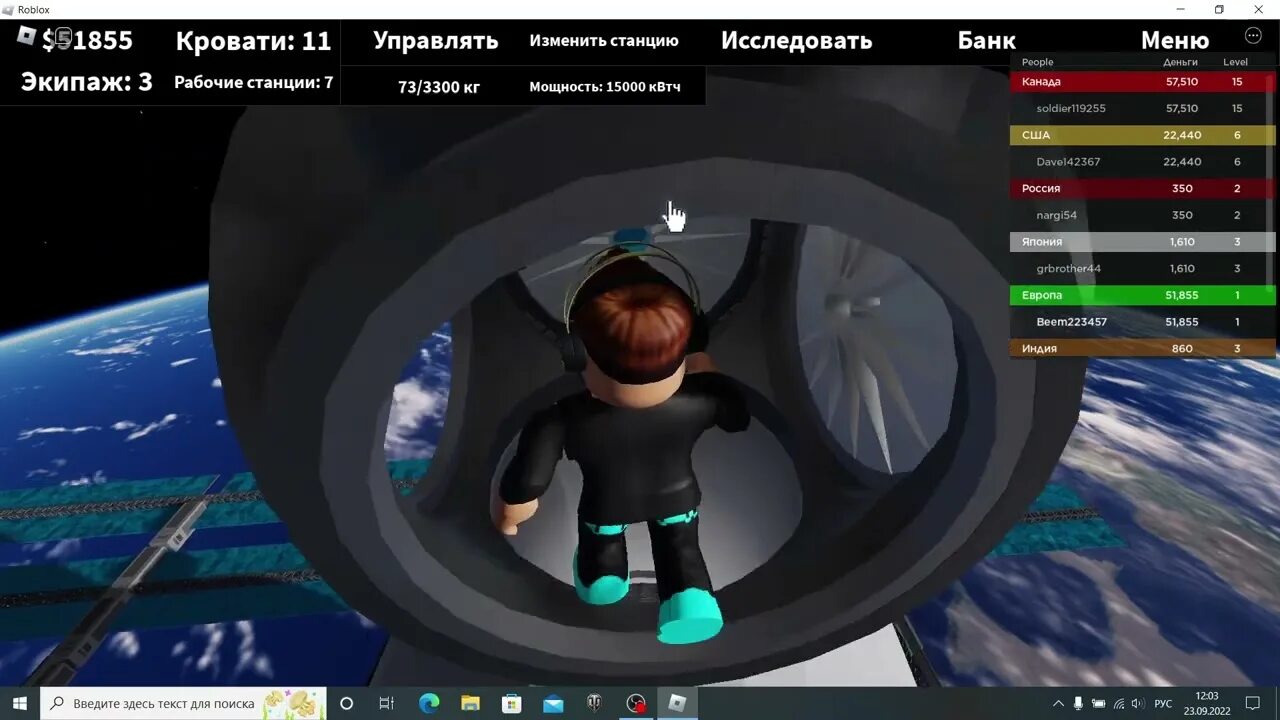Screen dimensions: 1280x720
Task: Click the Кровати: 11 counter
Action: (x=253, y=41)
